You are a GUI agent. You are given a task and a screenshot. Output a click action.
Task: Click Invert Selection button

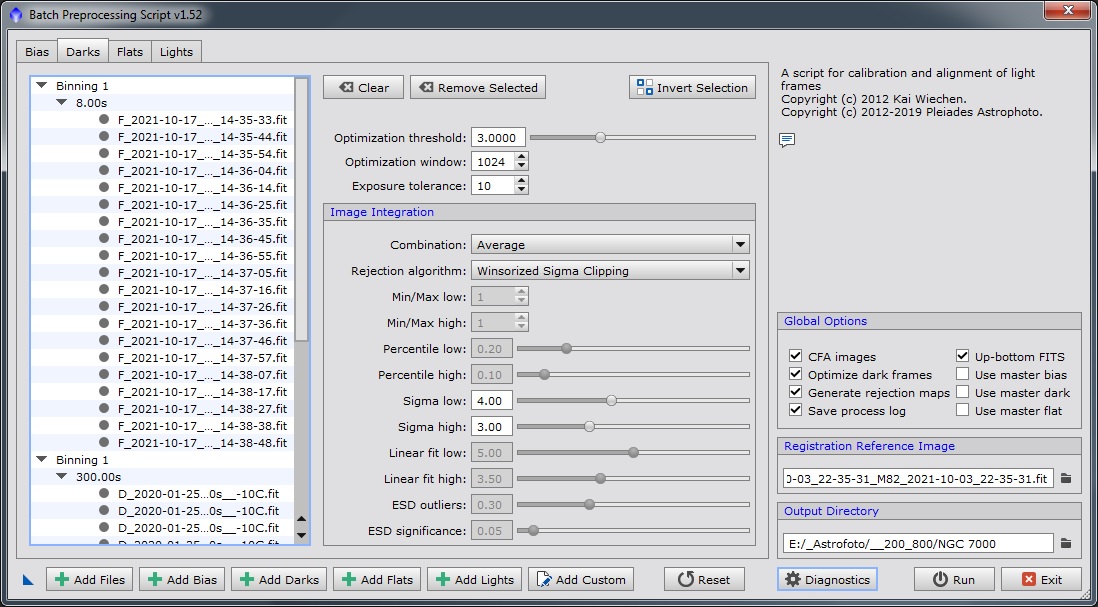(x=692, y=88)
